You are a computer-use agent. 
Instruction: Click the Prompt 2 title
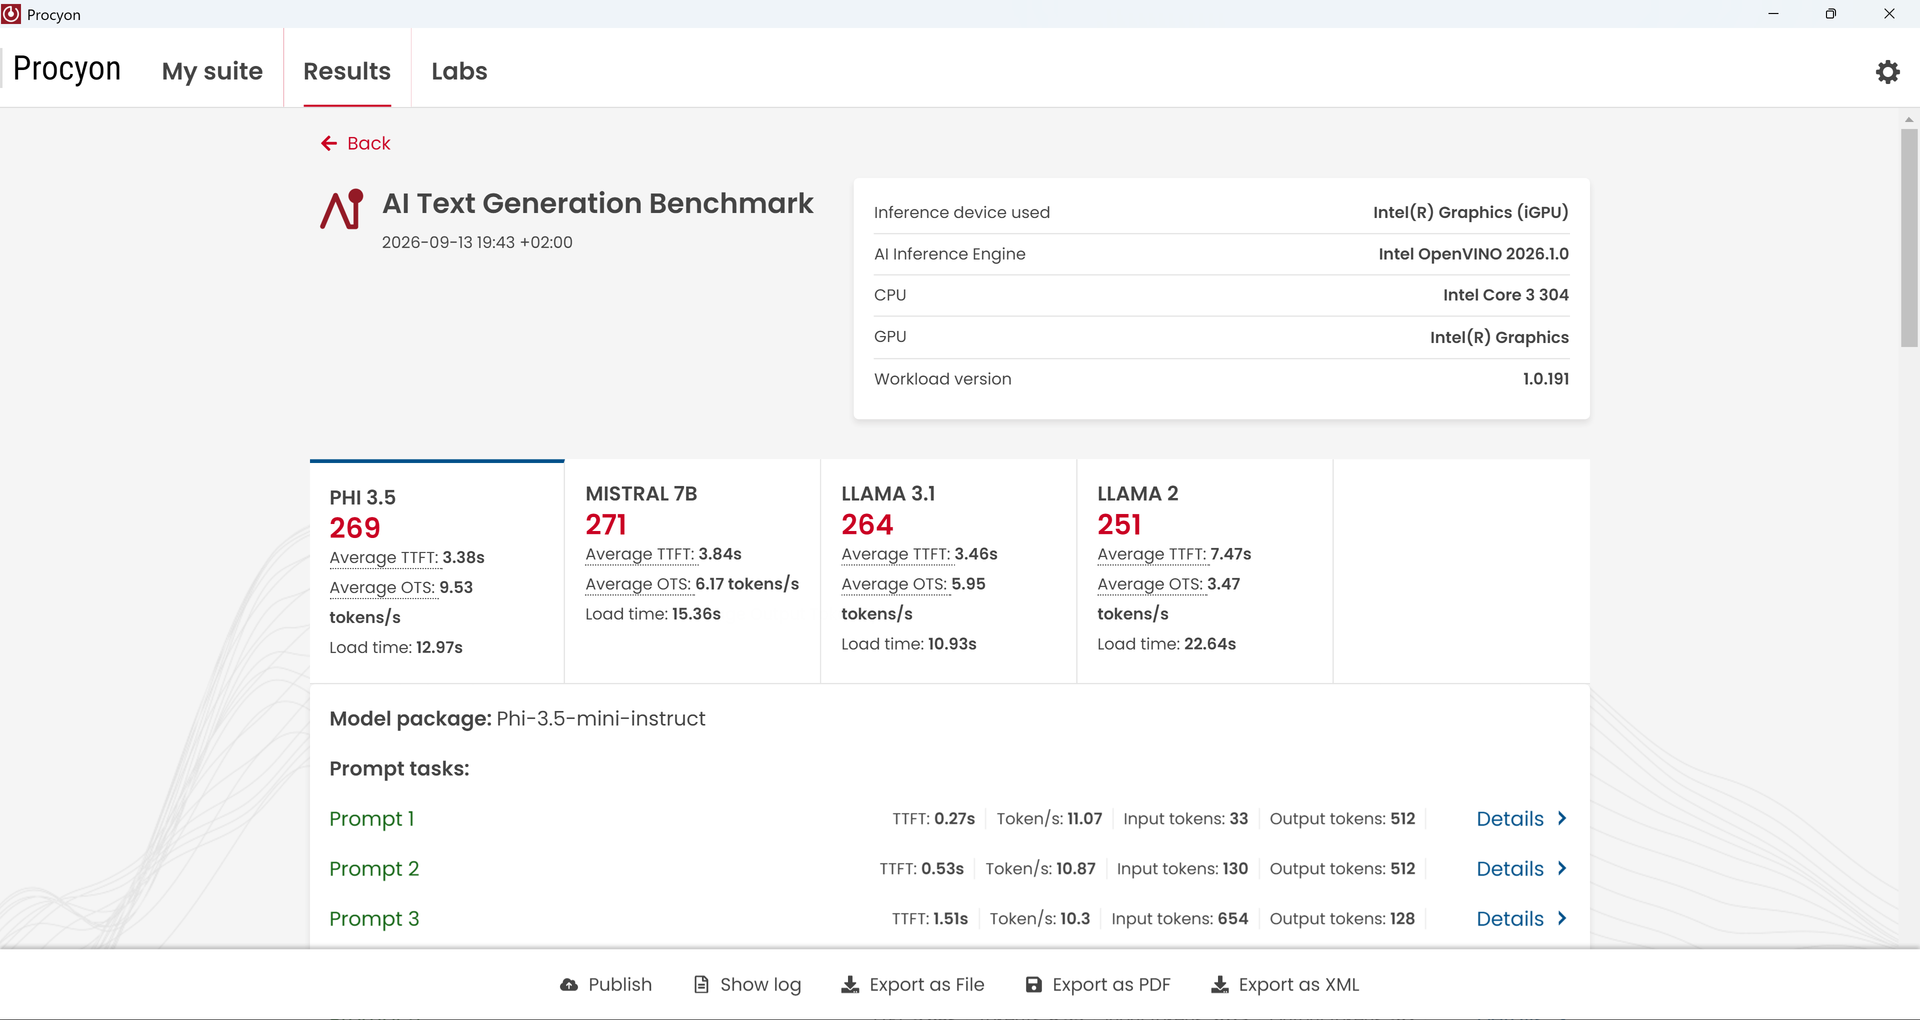point(374,868)
